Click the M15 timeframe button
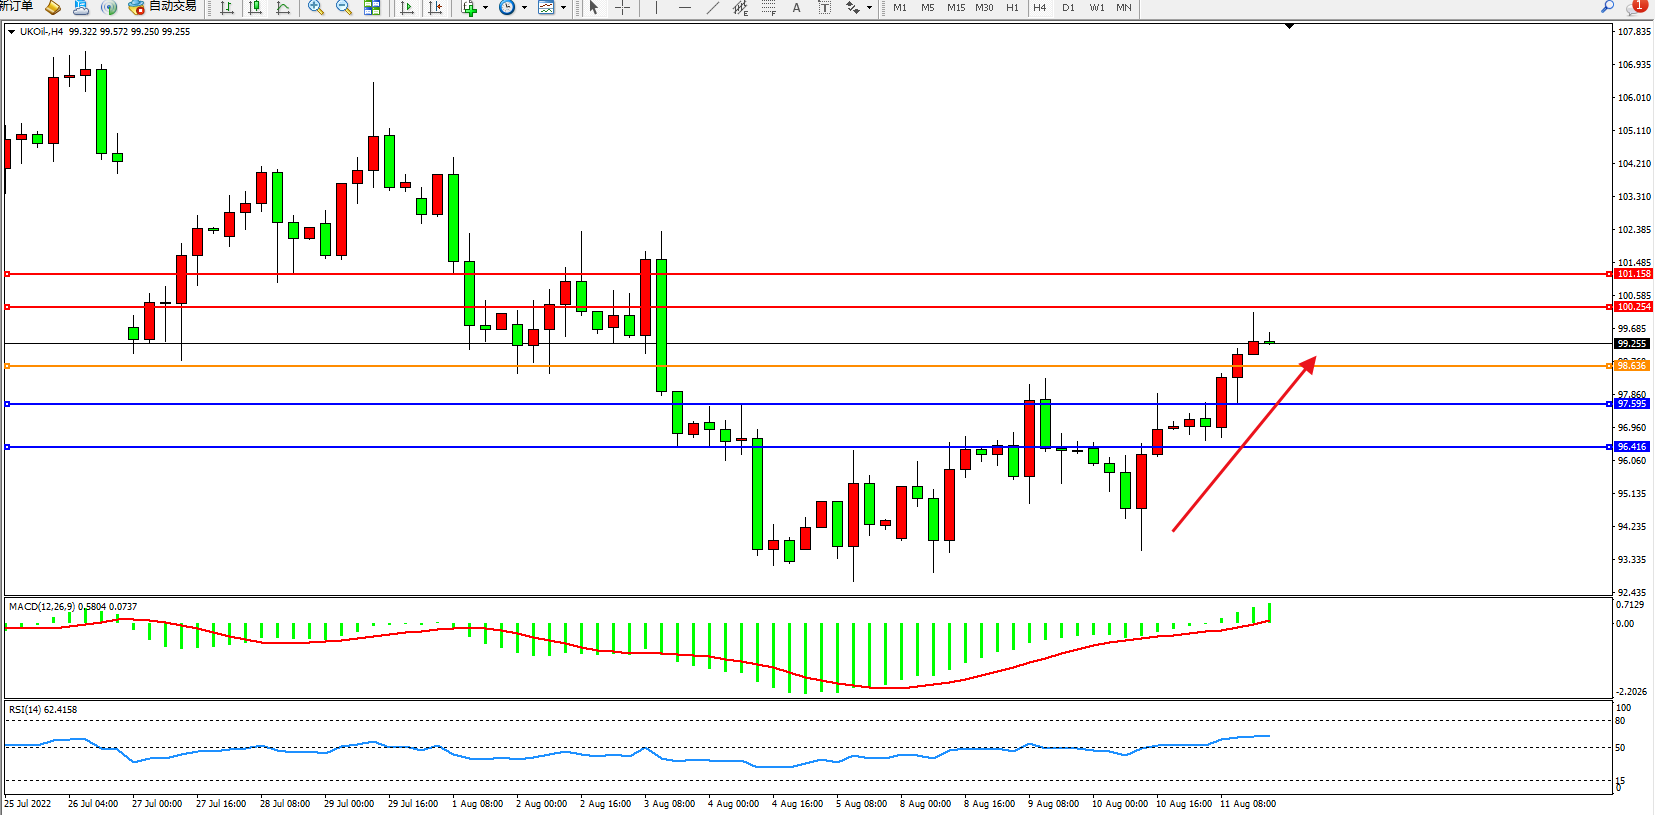 (956, 8)
